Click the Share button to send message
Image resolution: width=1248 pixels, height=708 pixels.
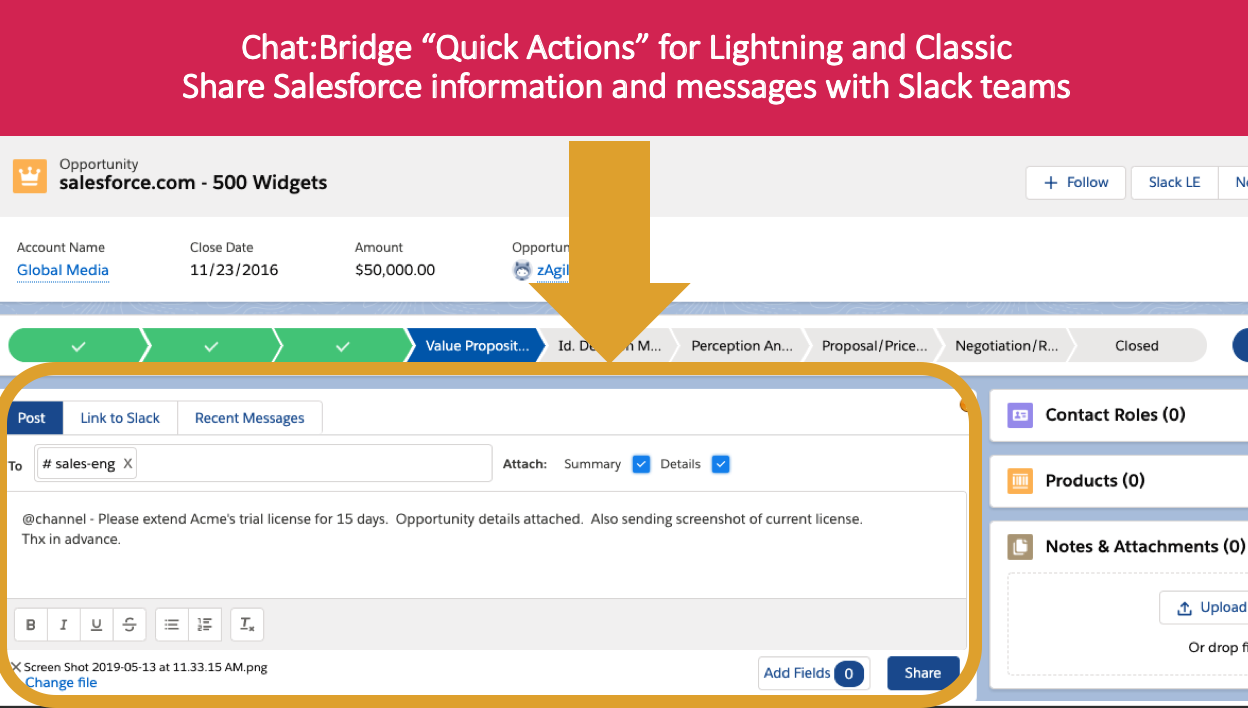click(922, 672)
